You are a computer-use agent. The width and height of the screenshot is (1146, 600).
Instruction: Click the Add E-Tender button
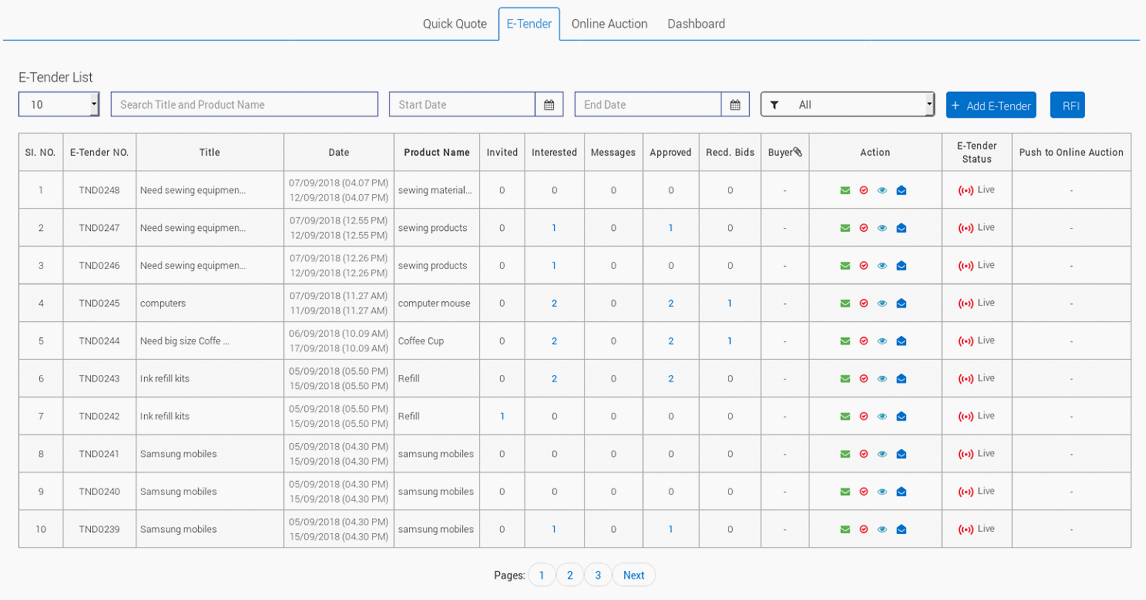(x=991, y=105)
